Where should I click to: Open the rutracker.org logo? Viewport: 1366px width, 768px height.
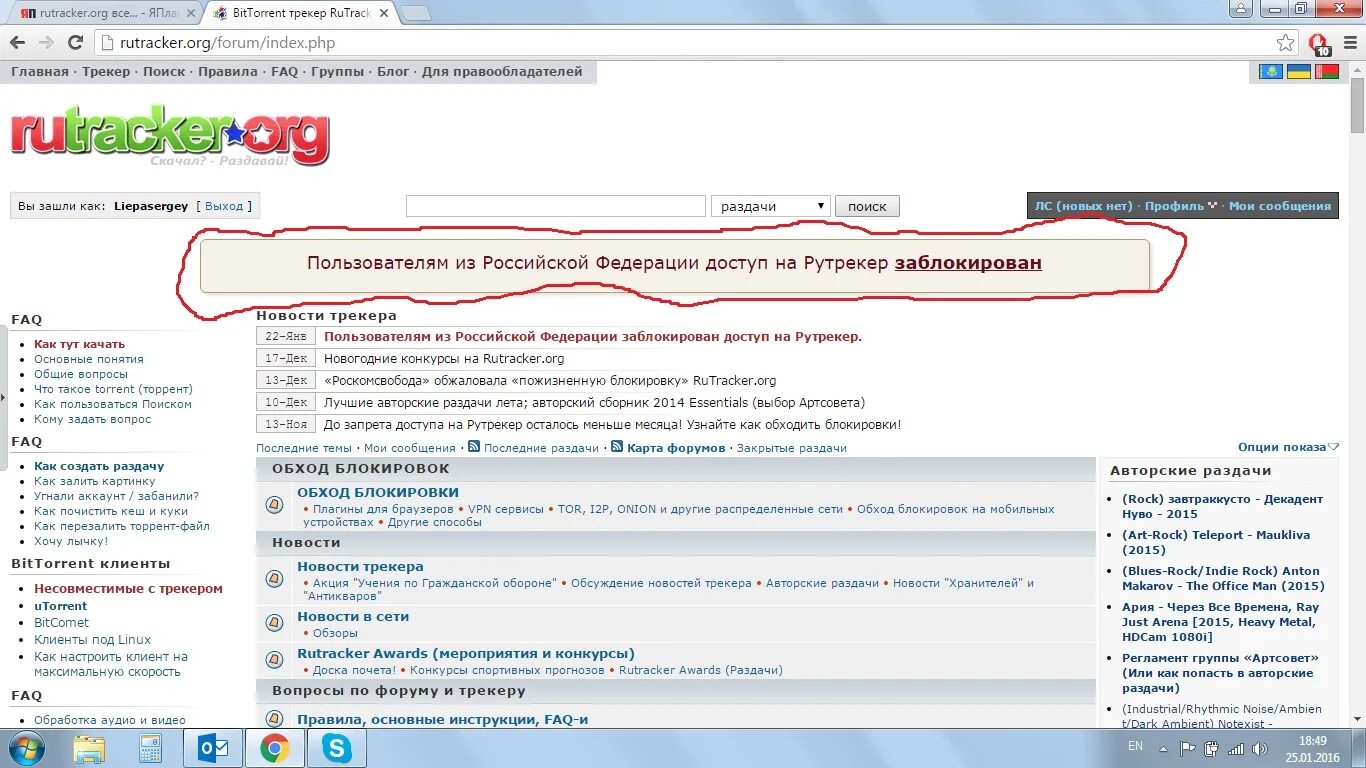coord(170,136)
